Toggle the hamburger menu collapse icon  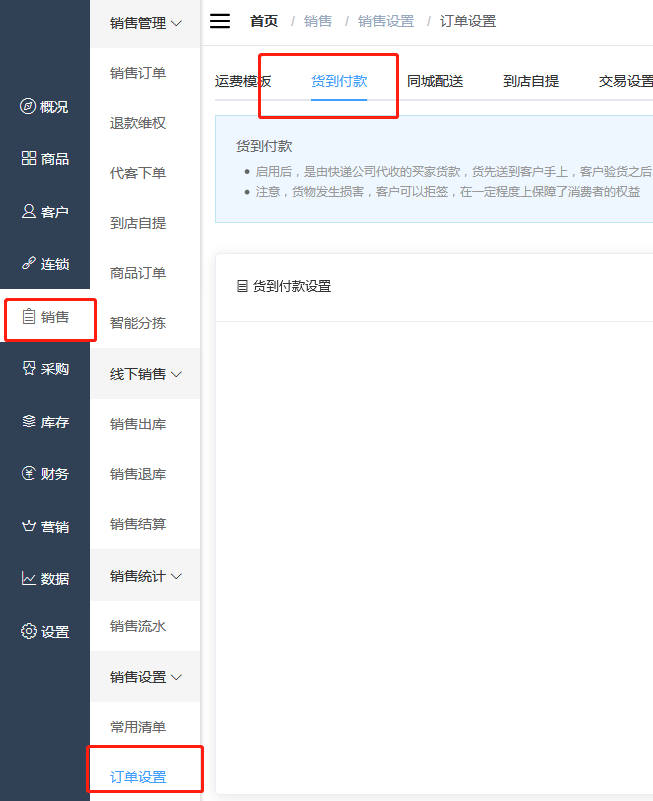(x=220, y=21)
